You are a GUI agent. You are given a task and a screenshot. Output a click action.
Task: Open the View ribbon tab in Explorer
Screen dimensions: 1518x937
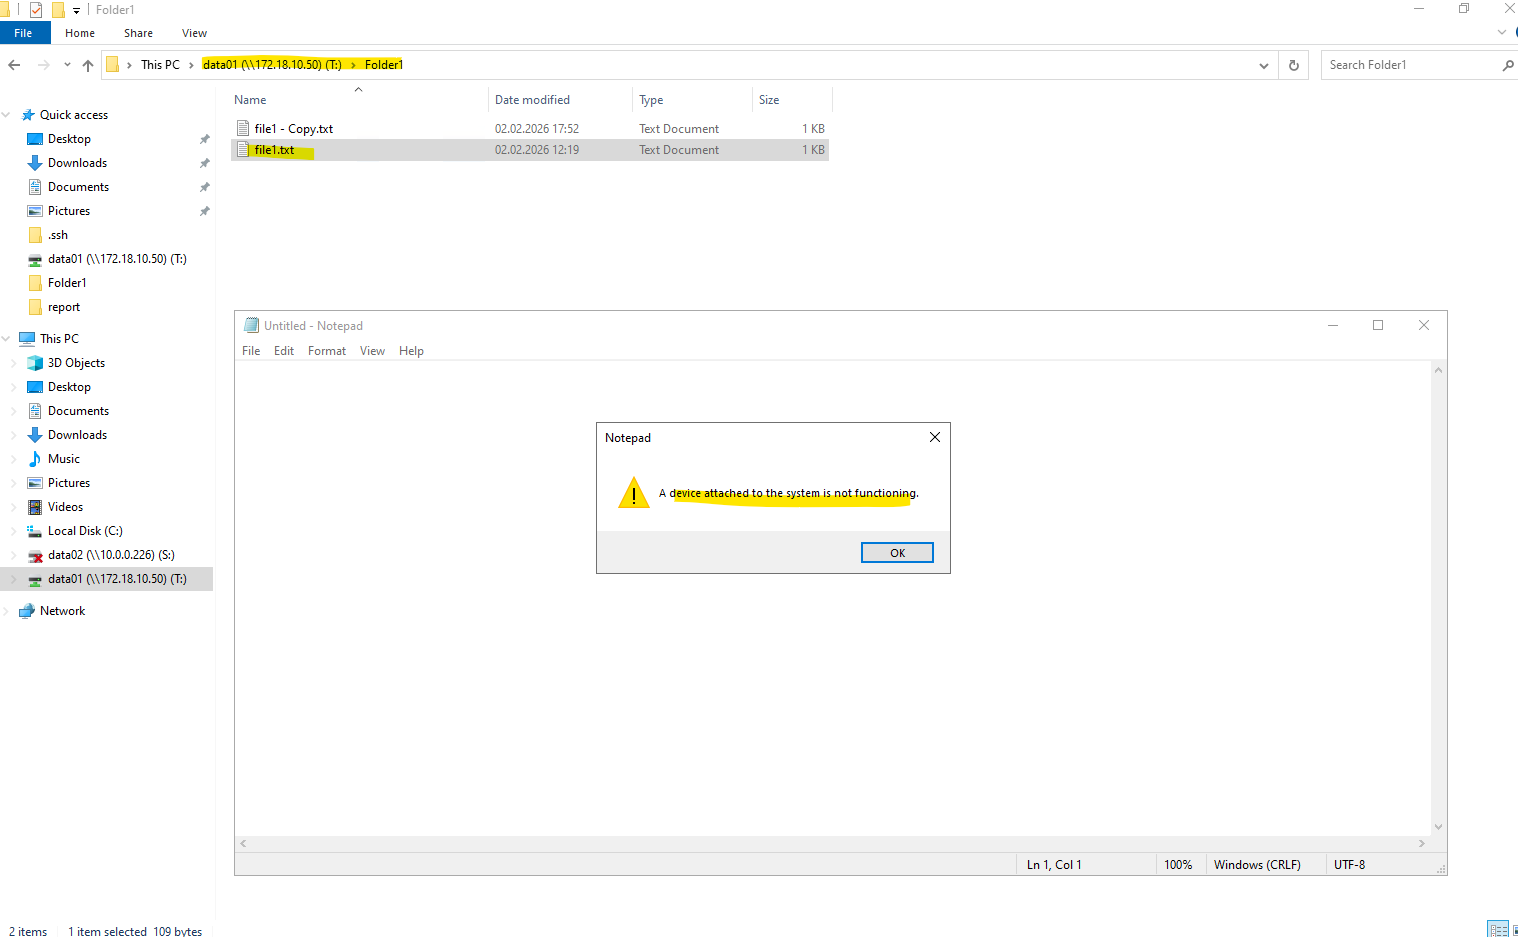click(x=194, y=33)
